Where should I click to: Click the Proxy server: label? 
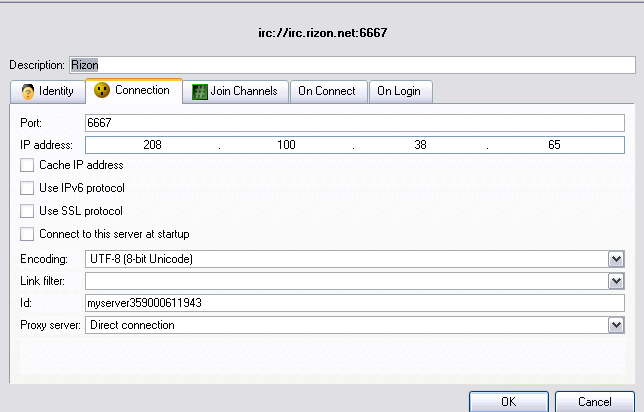click(51, 325)
